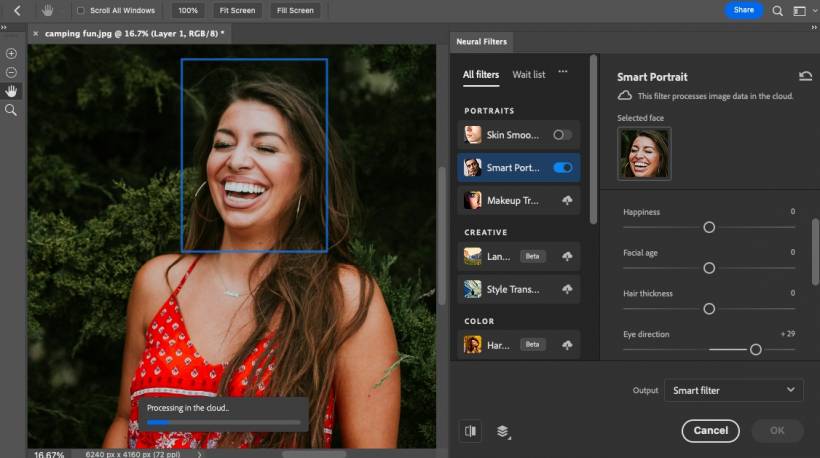The width and height of the screenshot is (820, 458).
Task: Click the reset Smart Portrait arrow icon
Action: [x=805, y=76]
